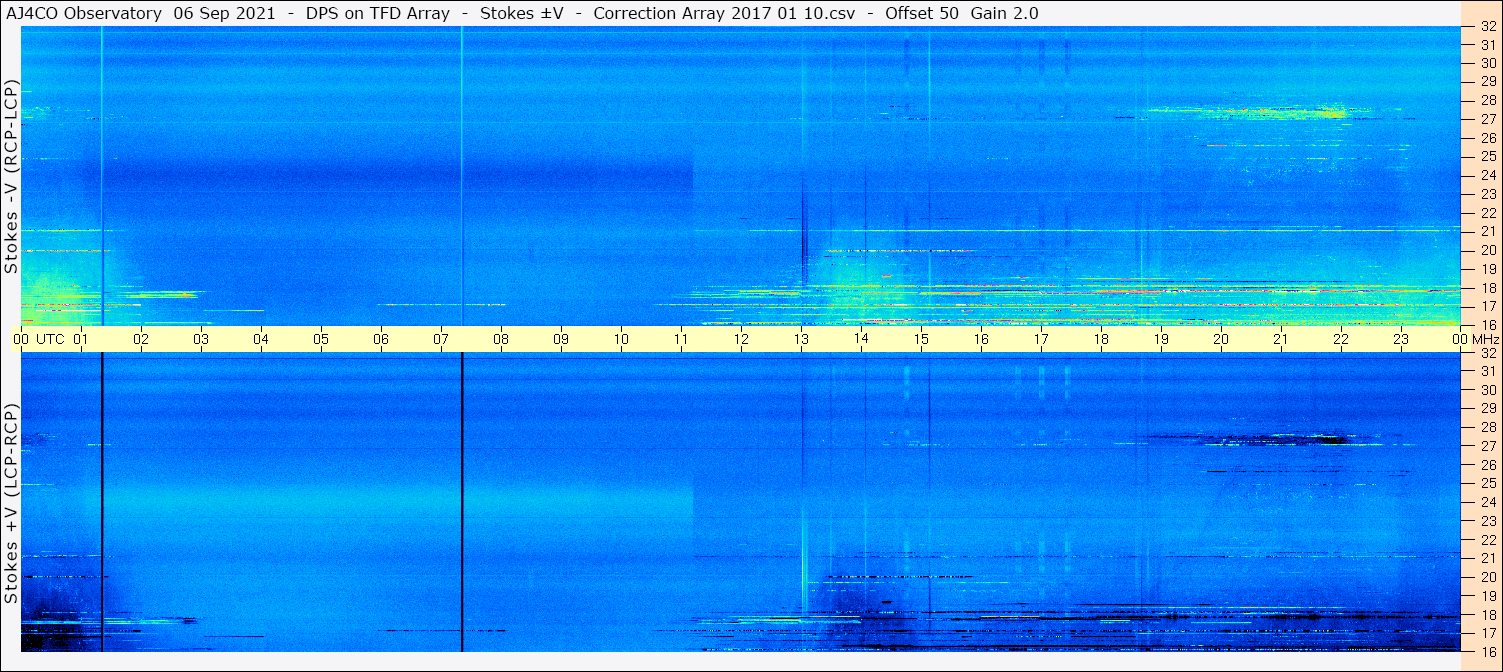Select the 19 MHz label of the Stokes +V panel
This screenshot has width=1503, height=672.
[x=1488, y=596]
